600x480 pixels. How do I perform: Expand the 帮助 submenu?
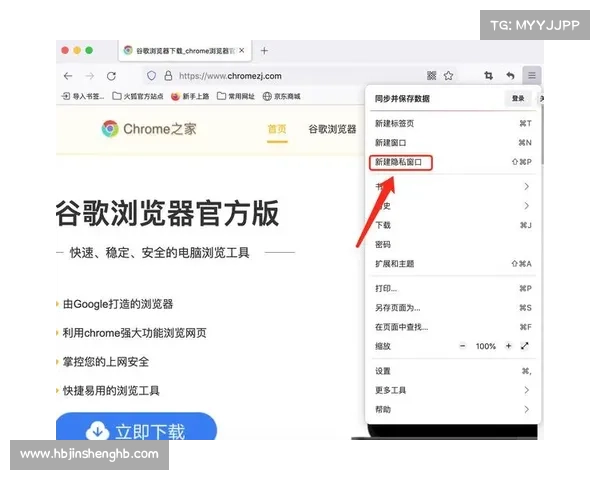pos(450,409)
